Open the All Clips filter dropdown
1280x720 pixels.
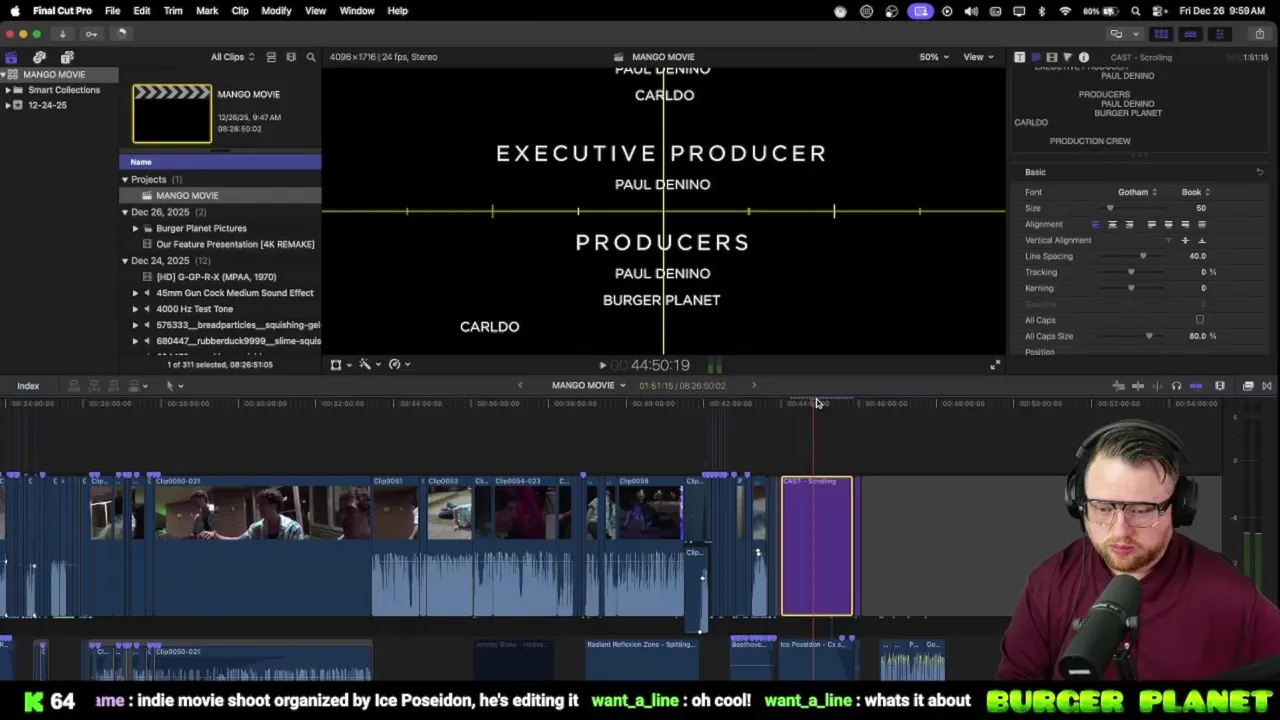(232, 57)
